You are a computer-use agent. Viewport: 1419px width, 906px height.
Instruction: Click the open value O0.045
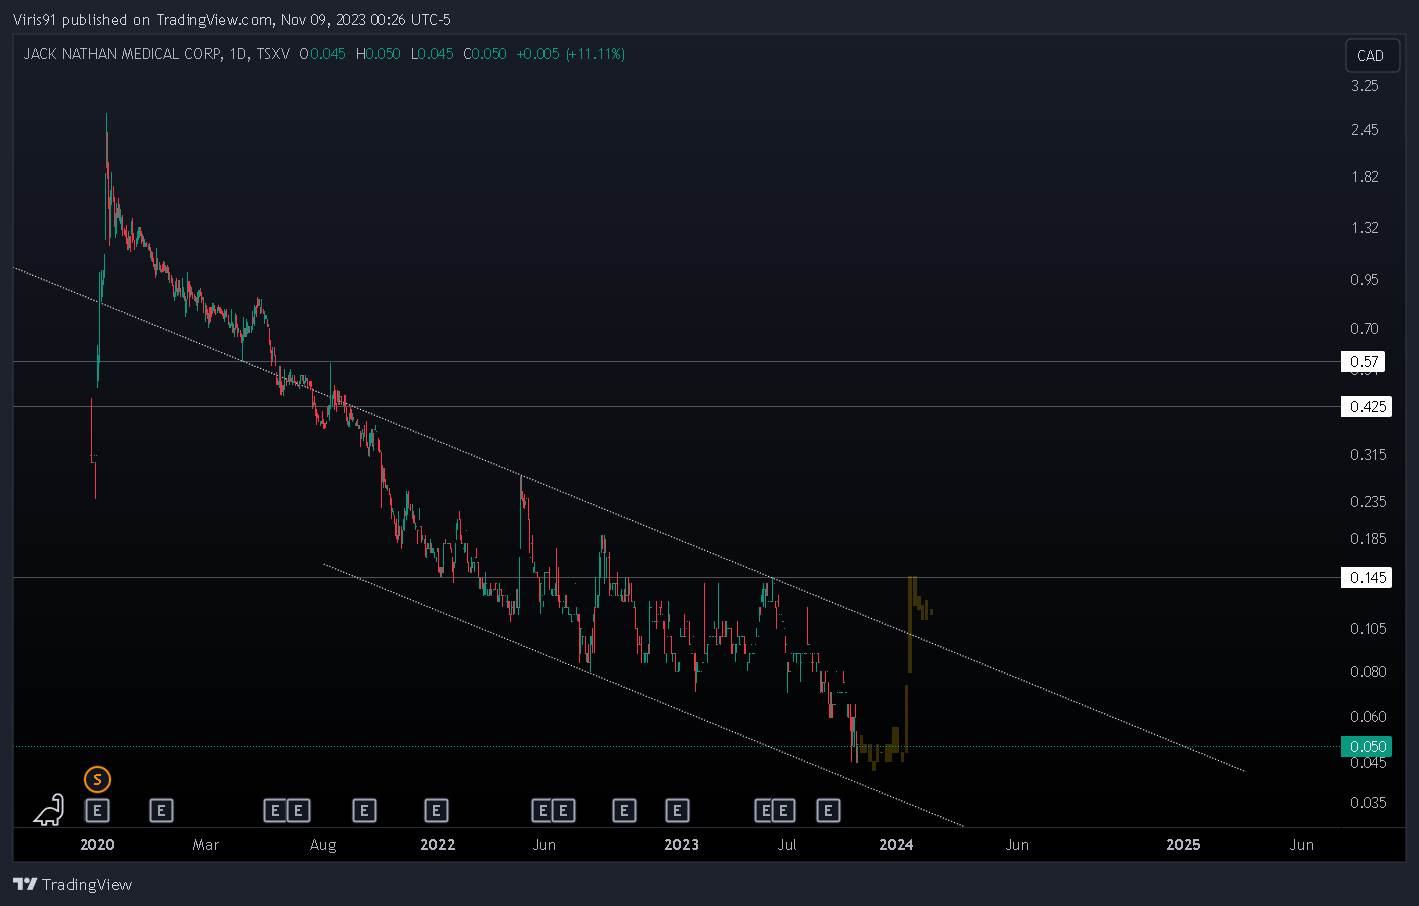point(323,54)
